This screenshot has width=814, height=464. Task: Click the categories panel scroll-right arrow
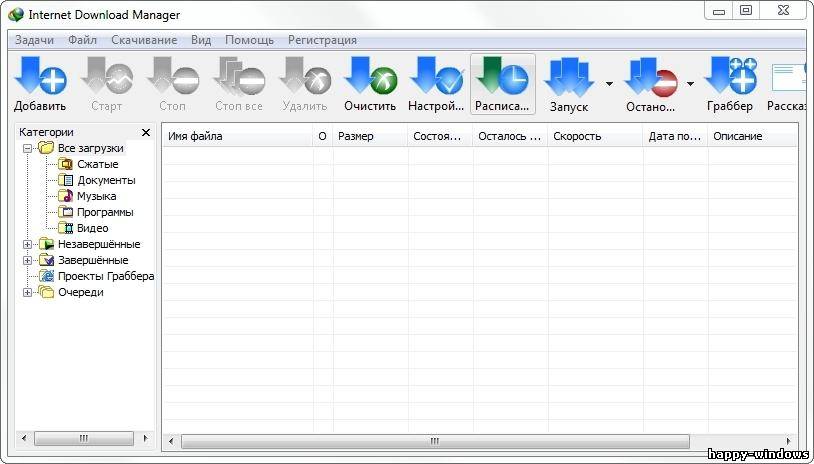click(x=145, y=439)
